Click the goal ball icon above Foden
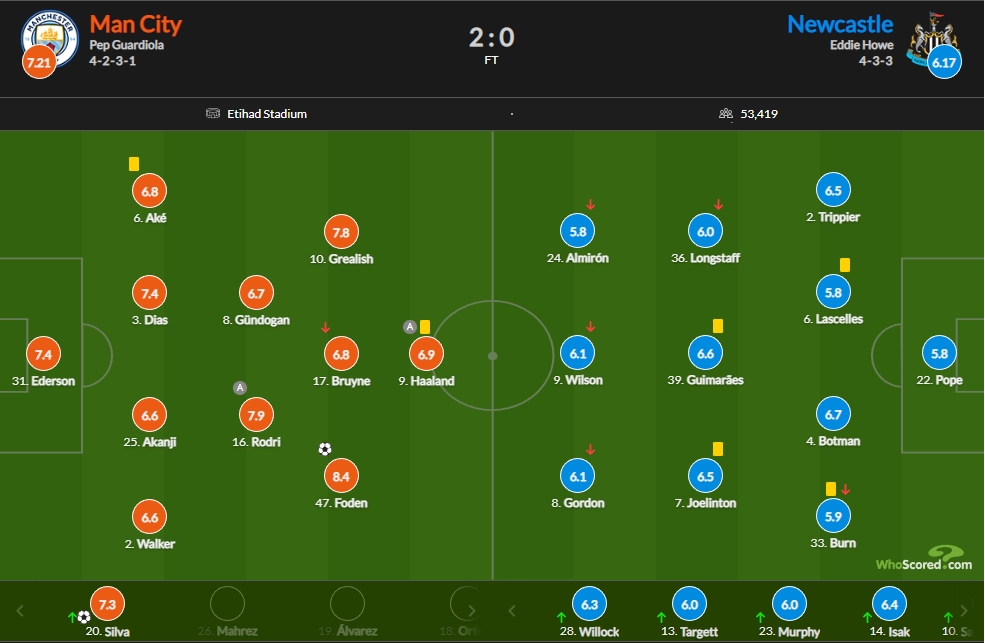Viewport: 985px width, 643px height. click(x=325, y=449)
